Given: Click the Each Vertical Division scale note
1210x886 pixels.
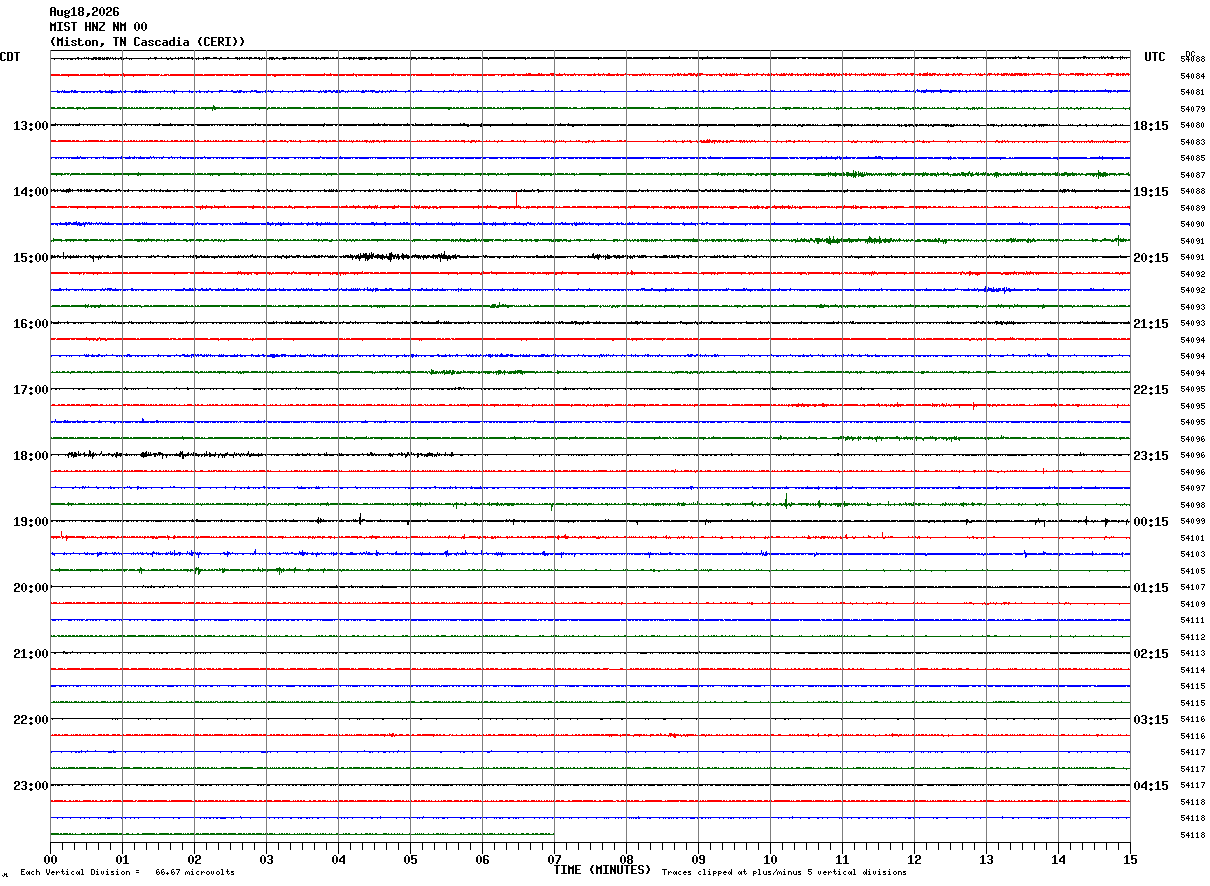Looking at the screenshot, I should coord(127,873).
